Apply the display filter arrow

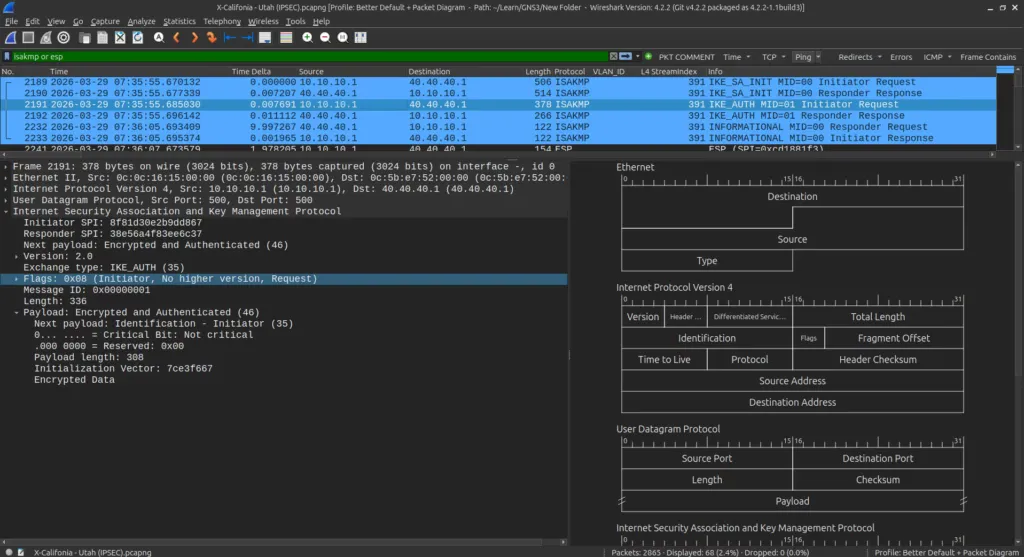[x=626, y=57]
